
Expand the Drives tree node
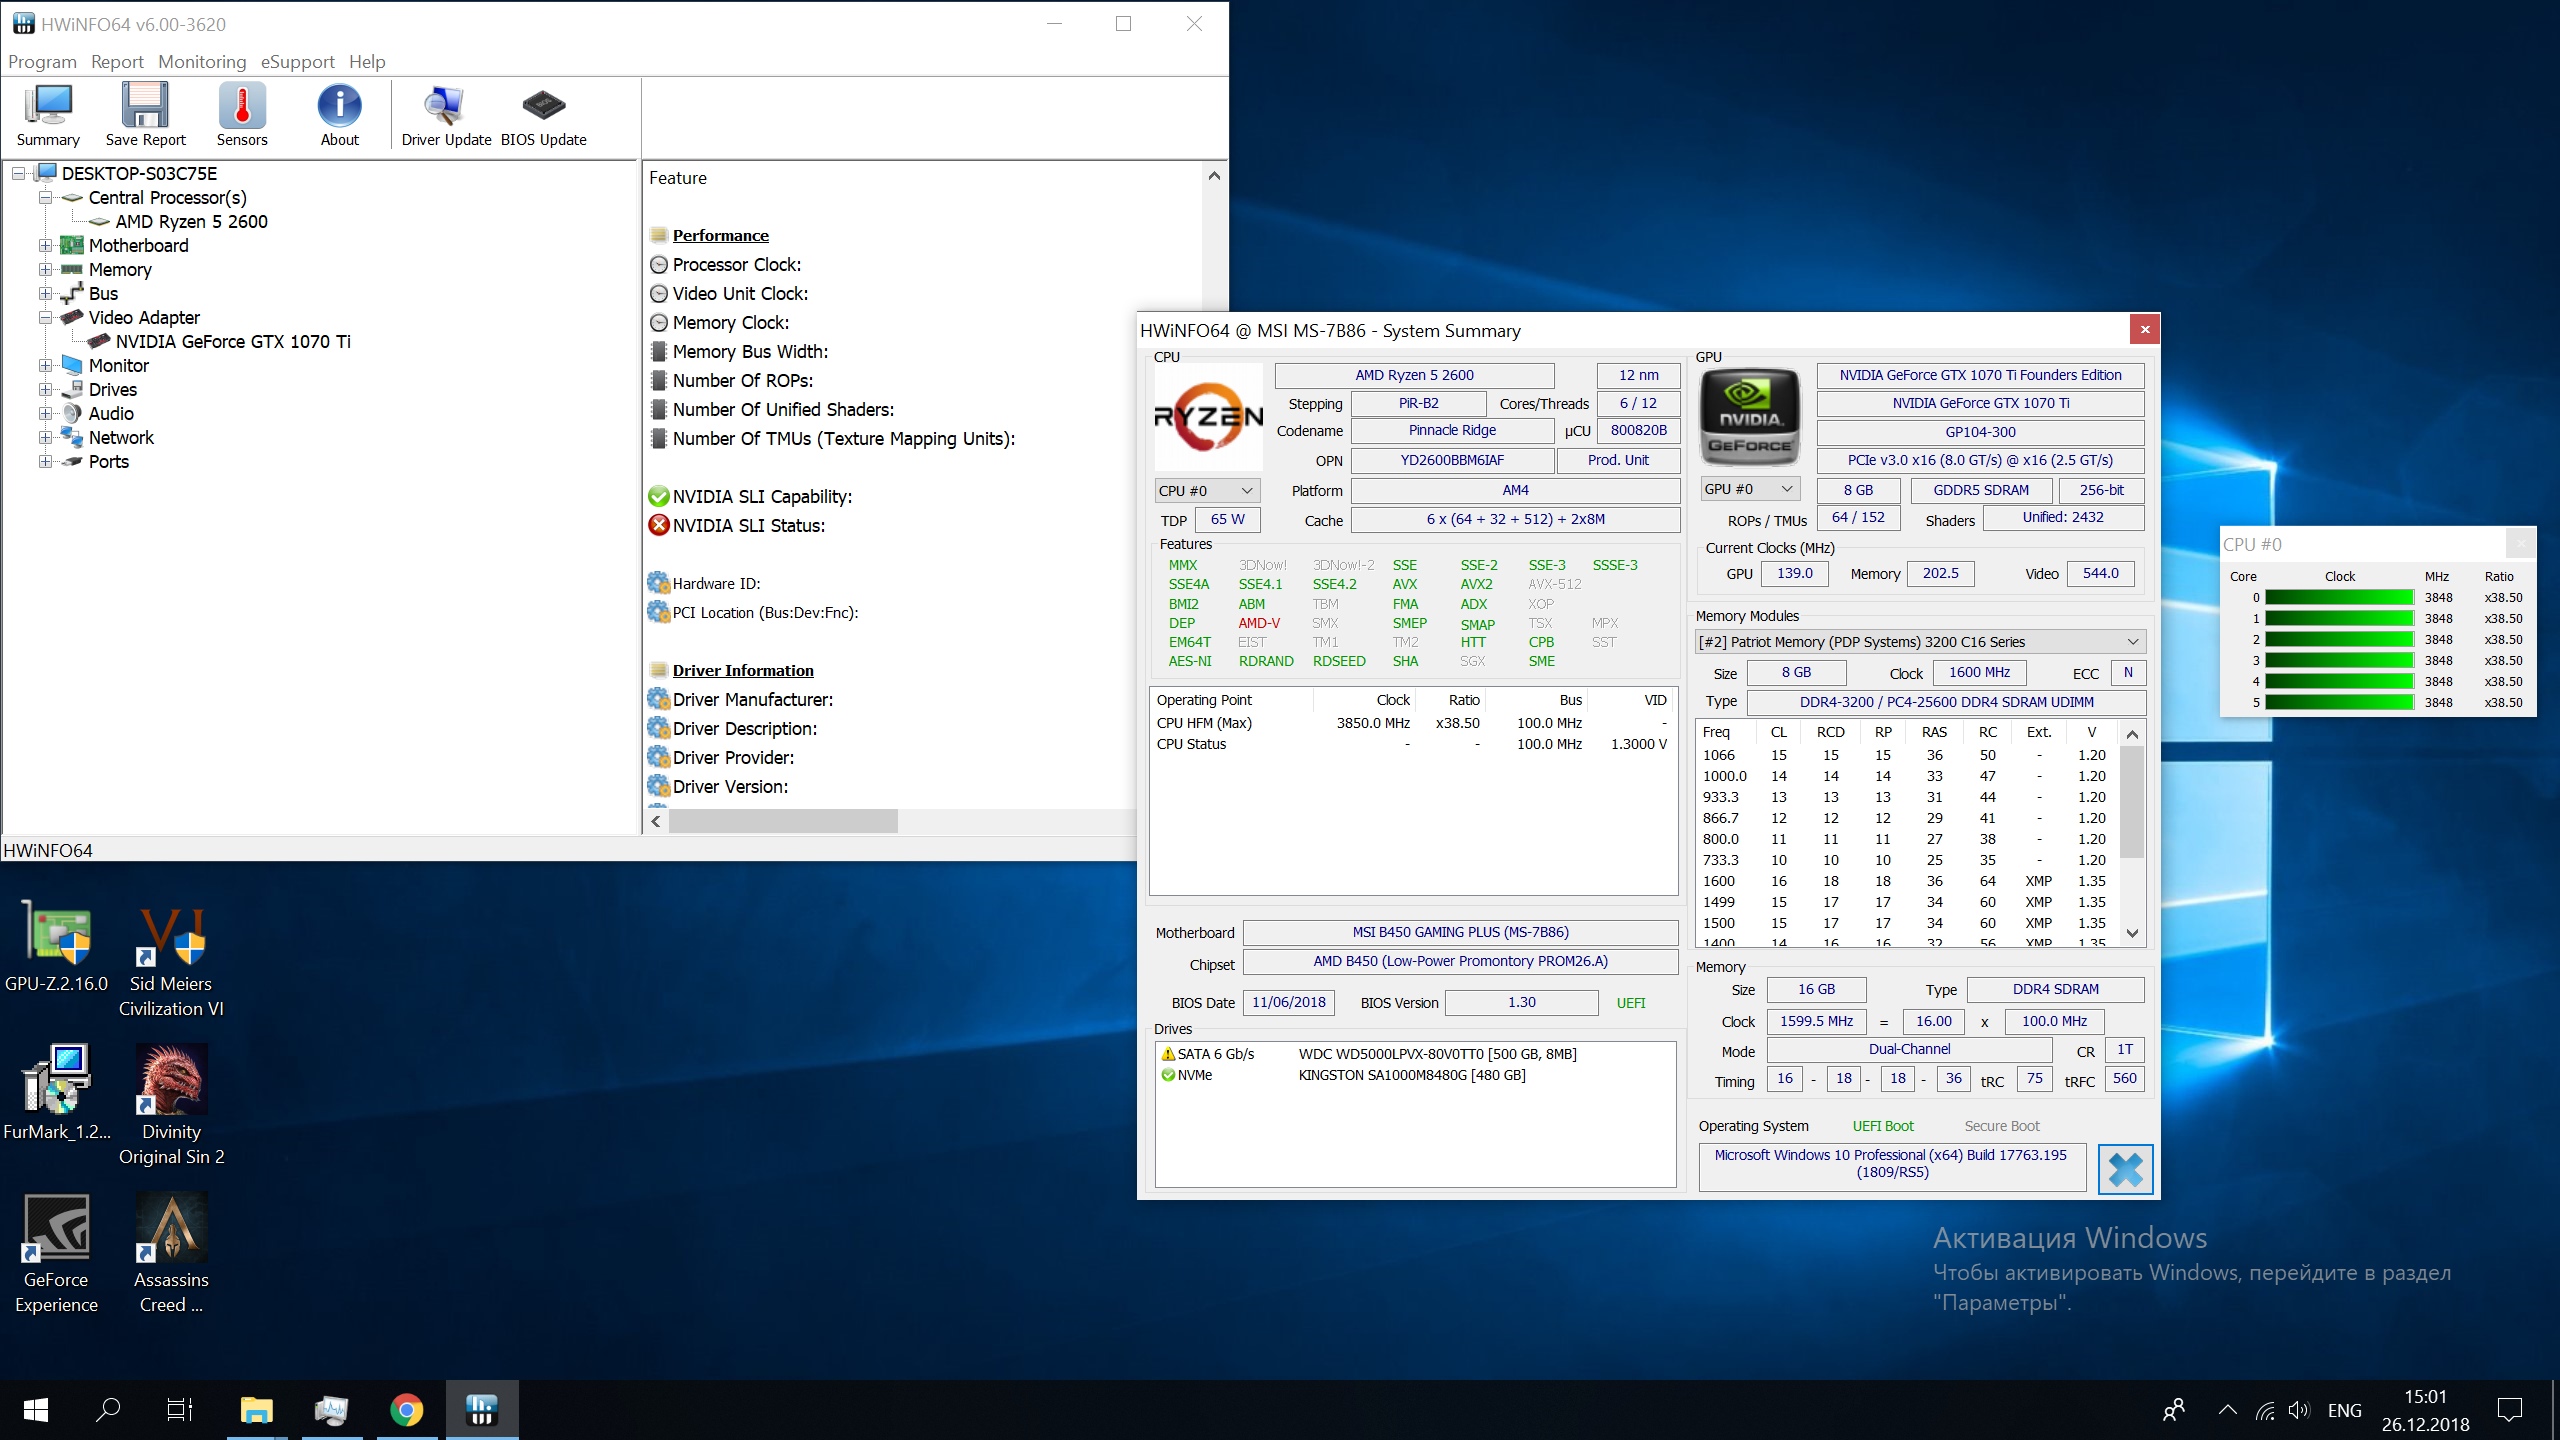click(x=45, y=390)
